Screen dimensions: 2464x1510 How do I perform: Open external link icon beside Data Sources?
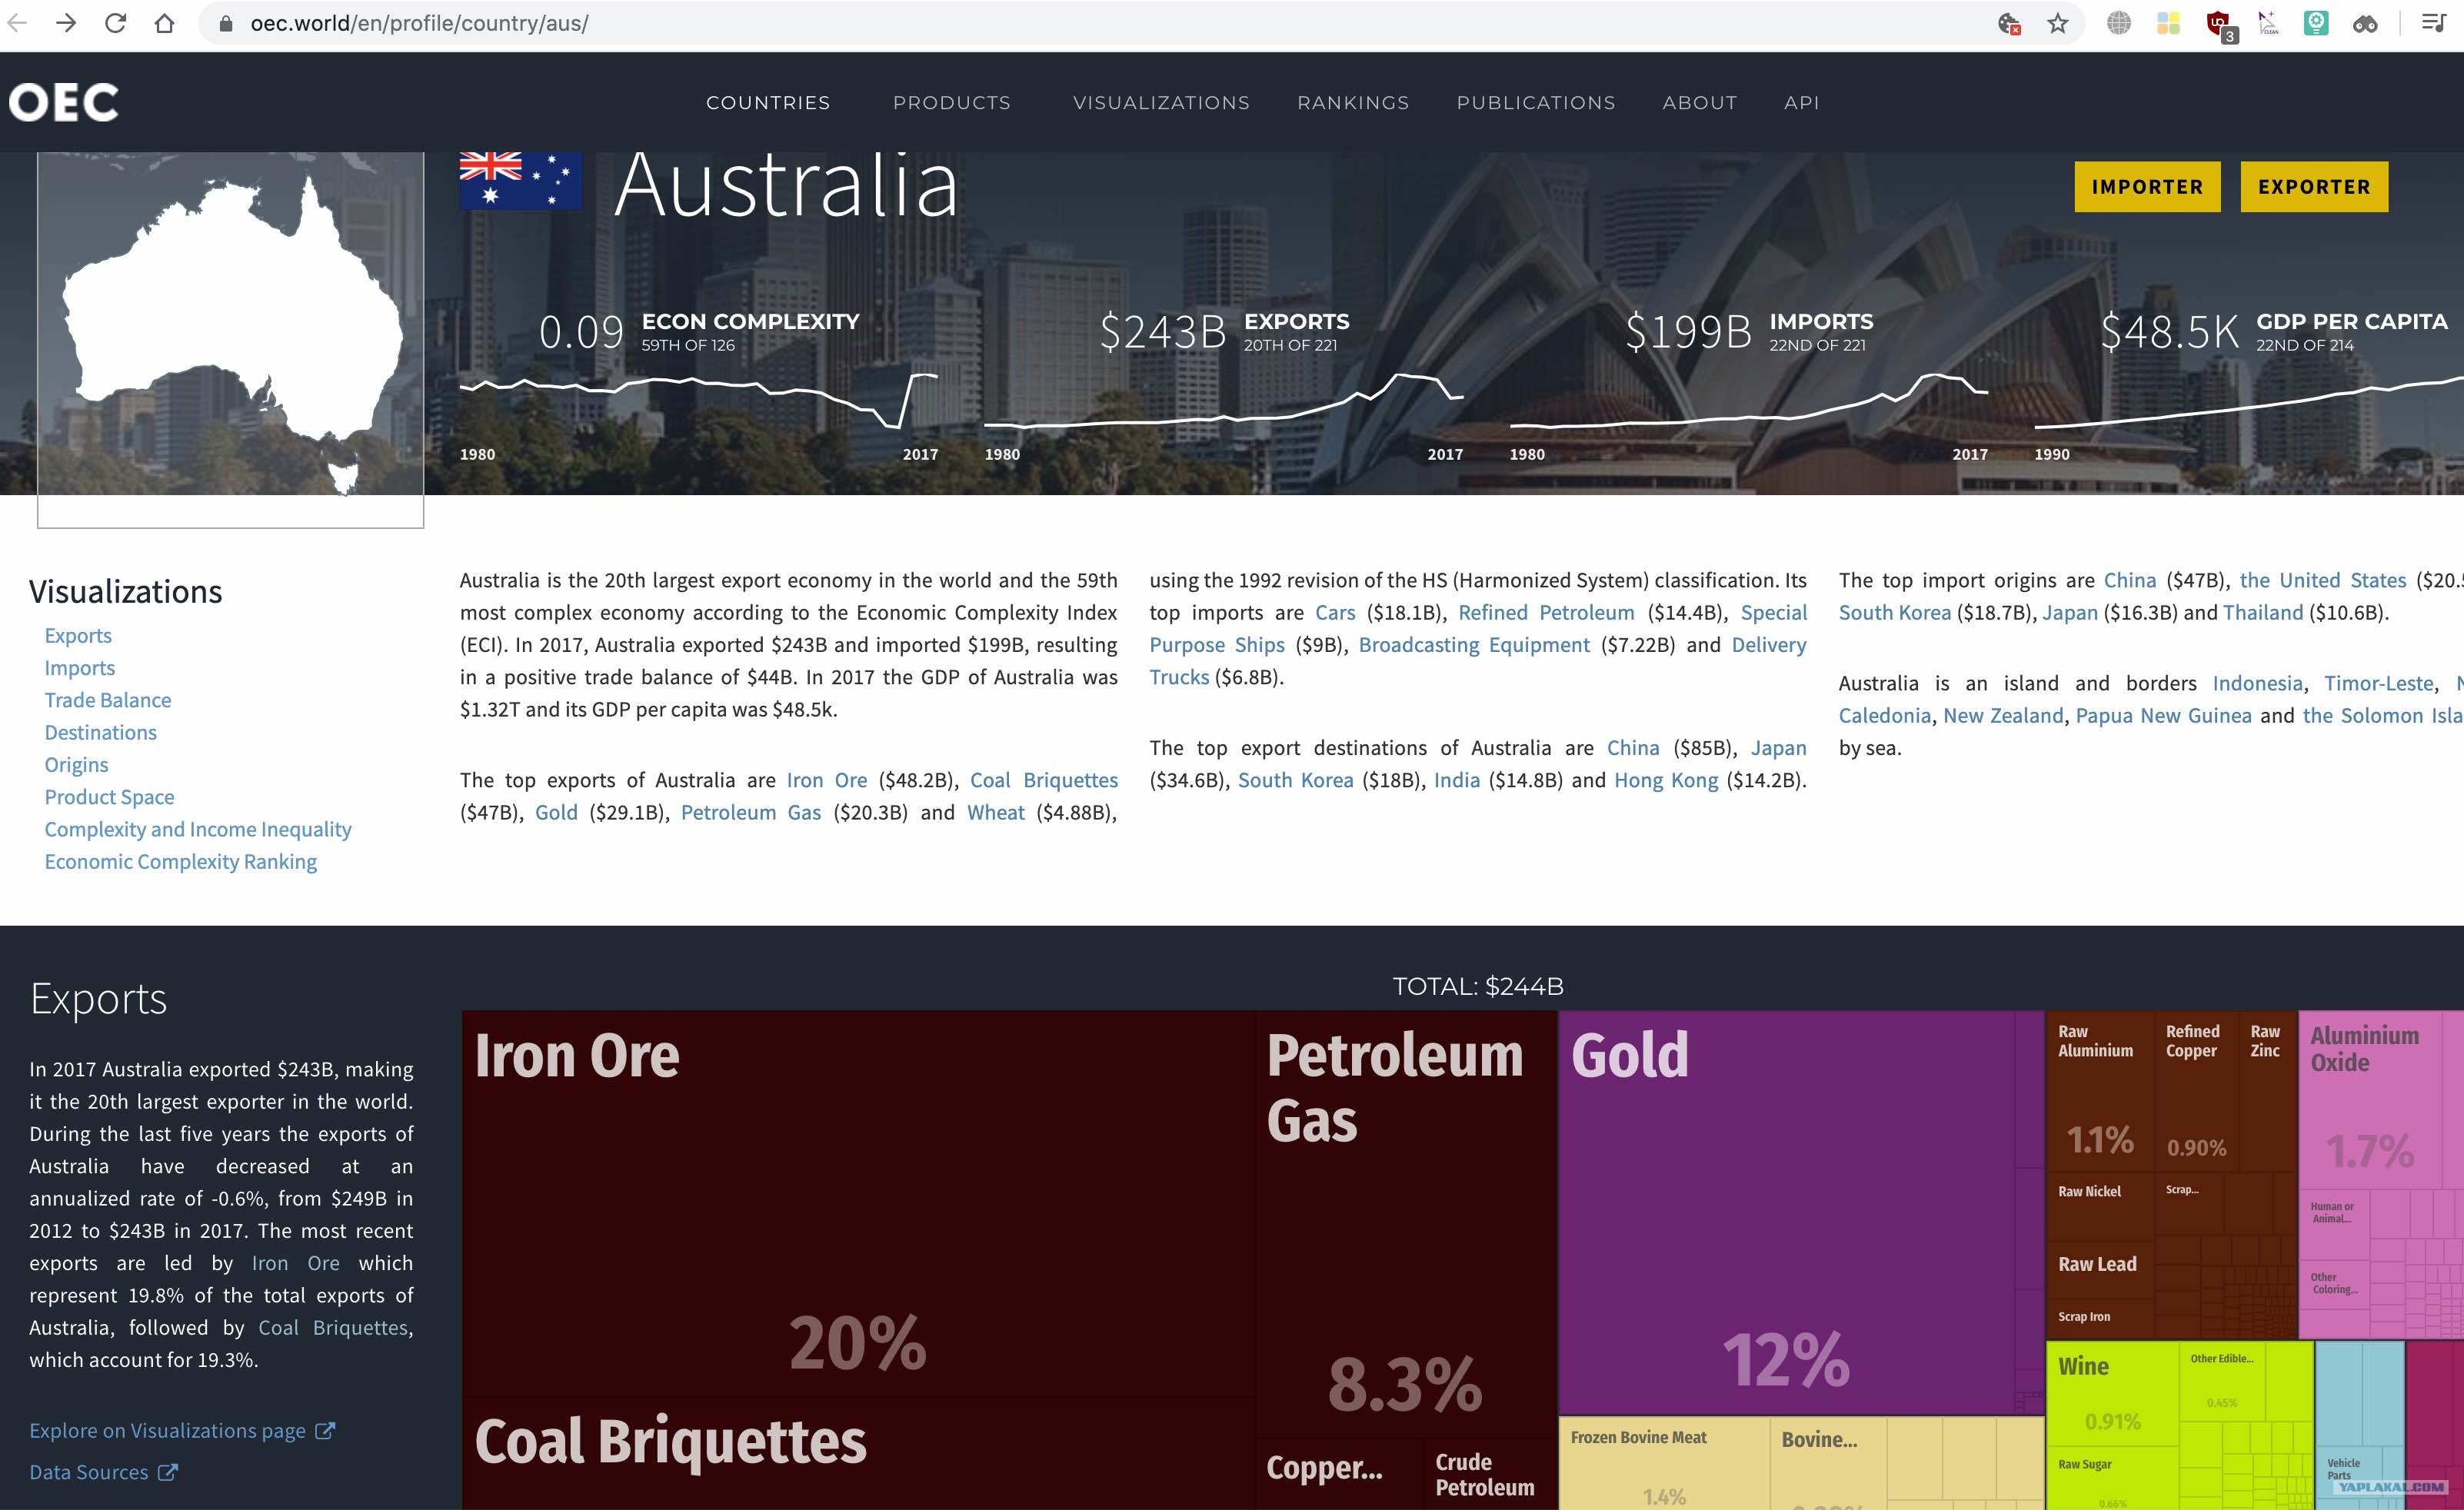click(x=168, y=1472)
